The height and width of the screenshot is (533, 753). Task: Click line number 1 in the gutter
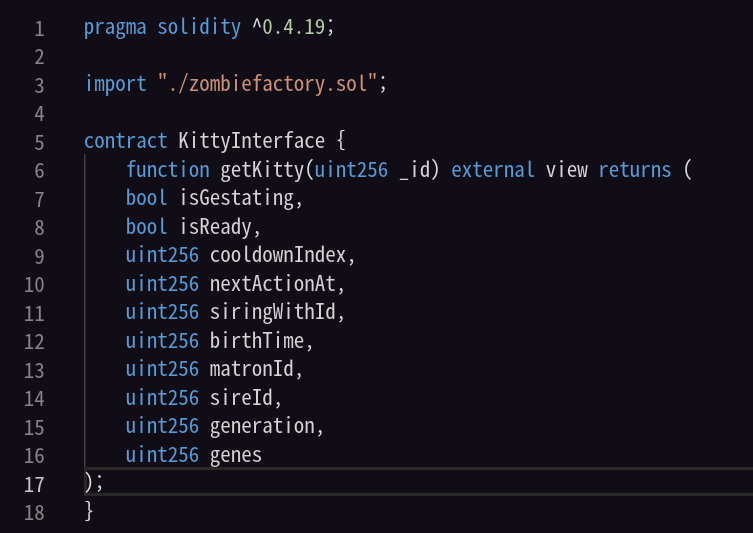39,29
